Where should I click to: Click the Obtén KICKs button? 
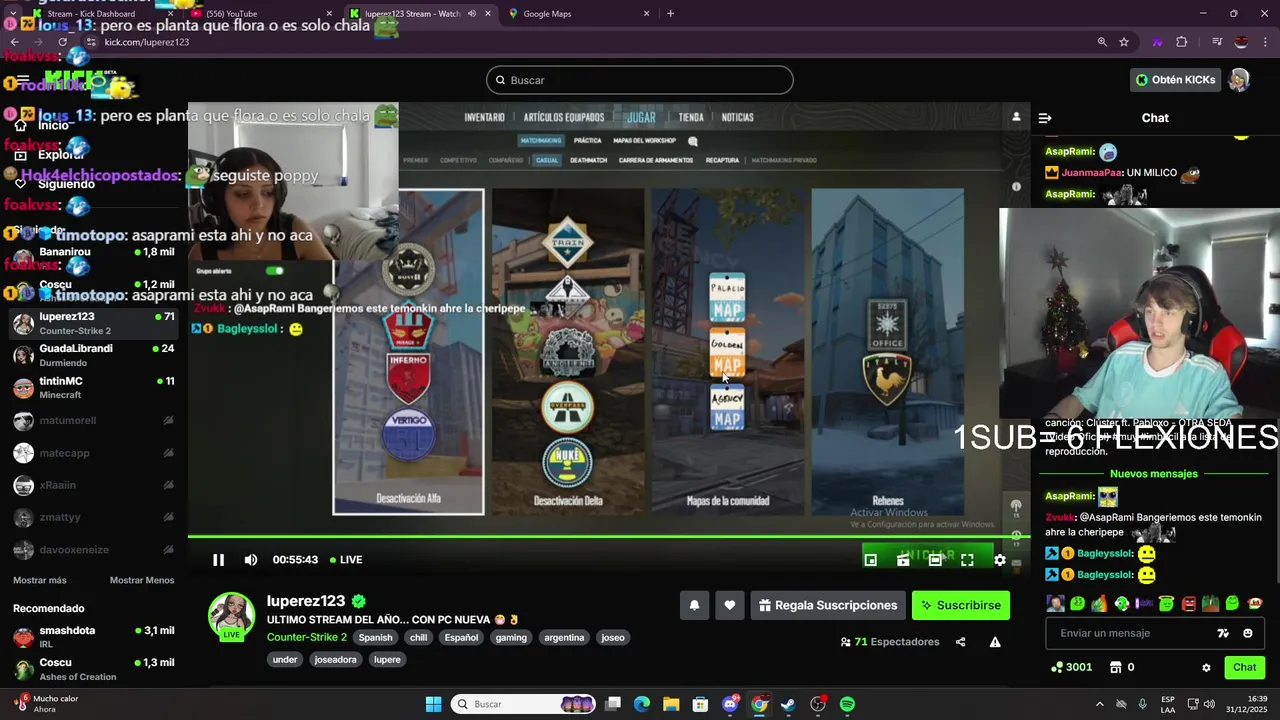(x=1175, y=80)
